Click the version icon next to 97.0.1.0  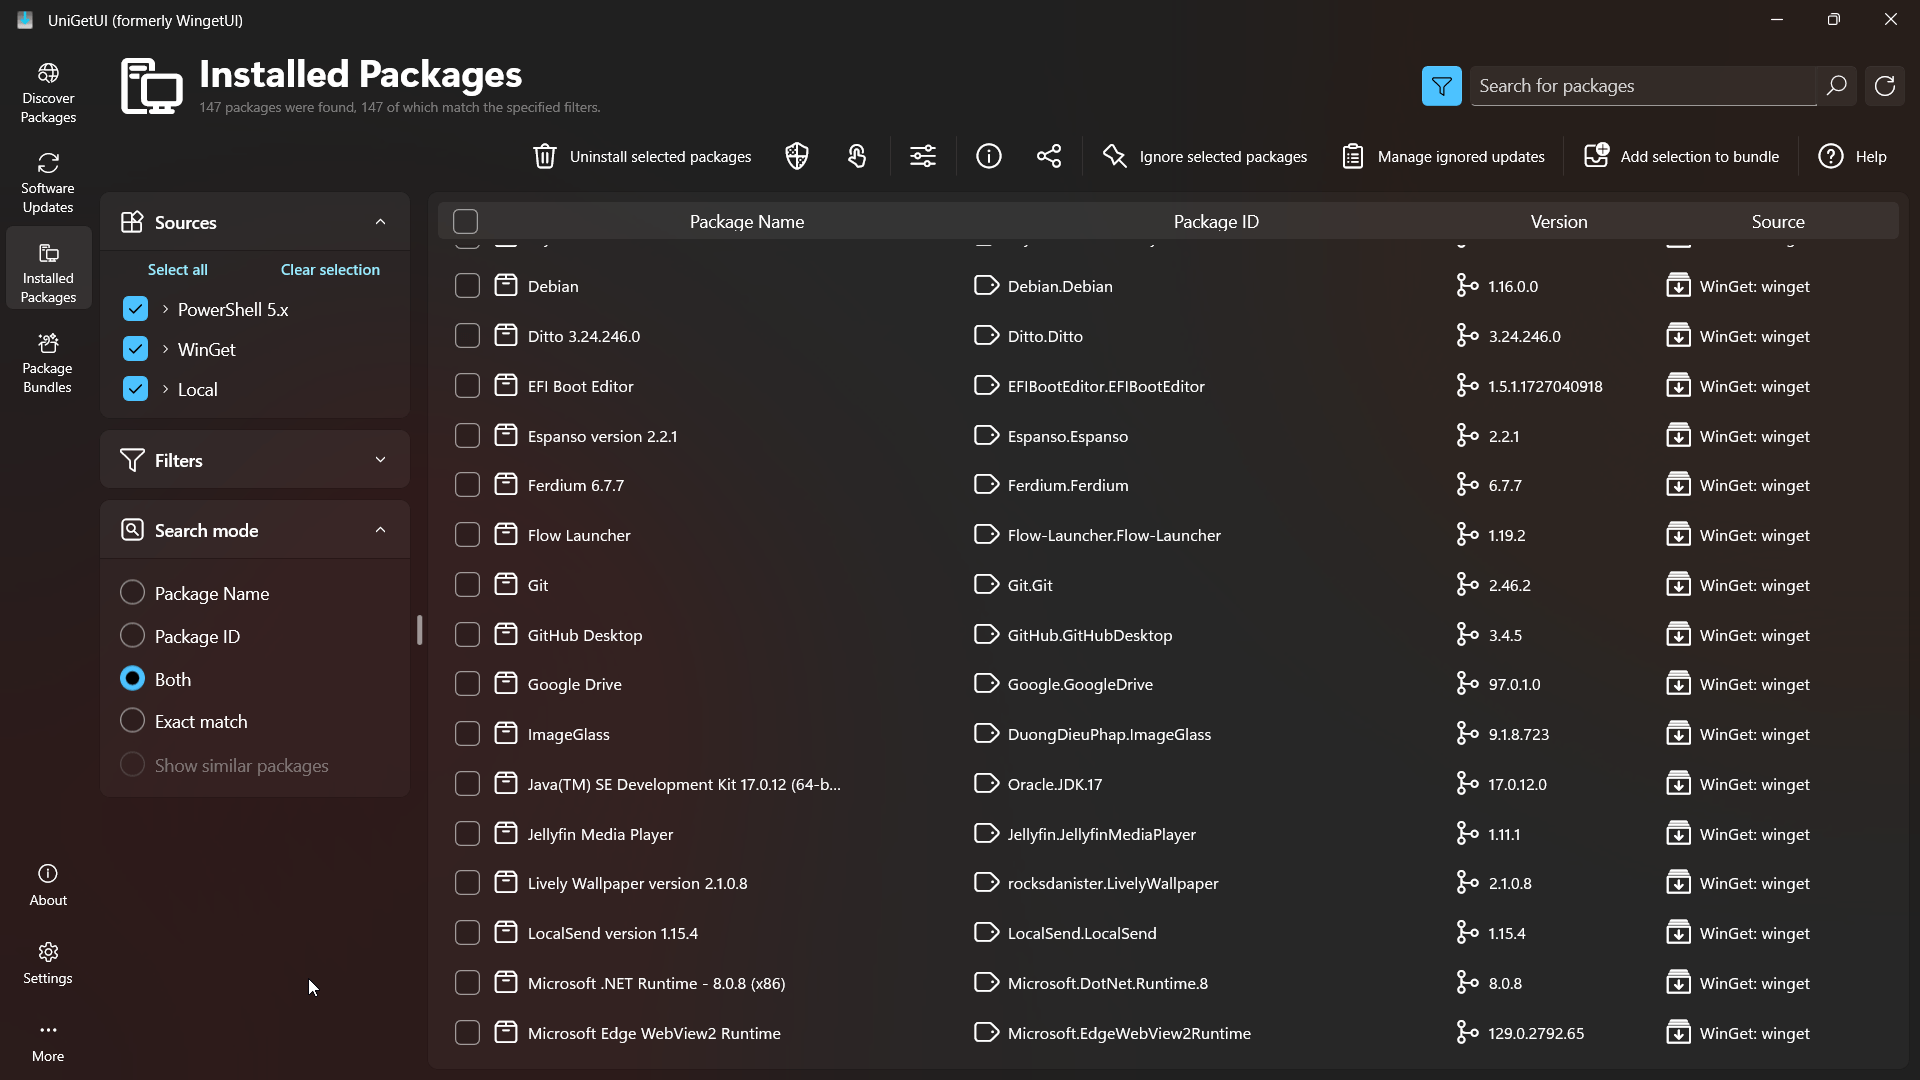pos(1467,683)
